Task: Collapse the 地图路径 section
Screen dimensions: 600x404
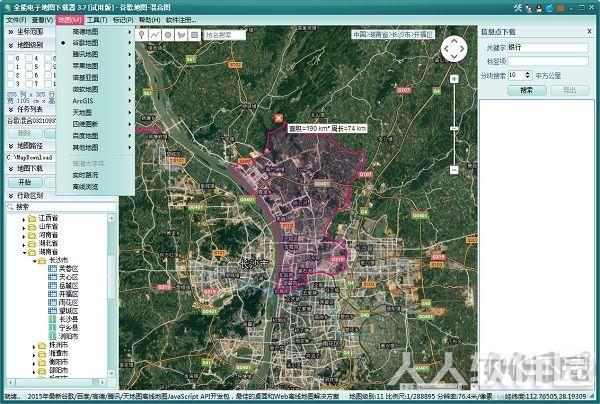Action: click(x=11, y=146)
